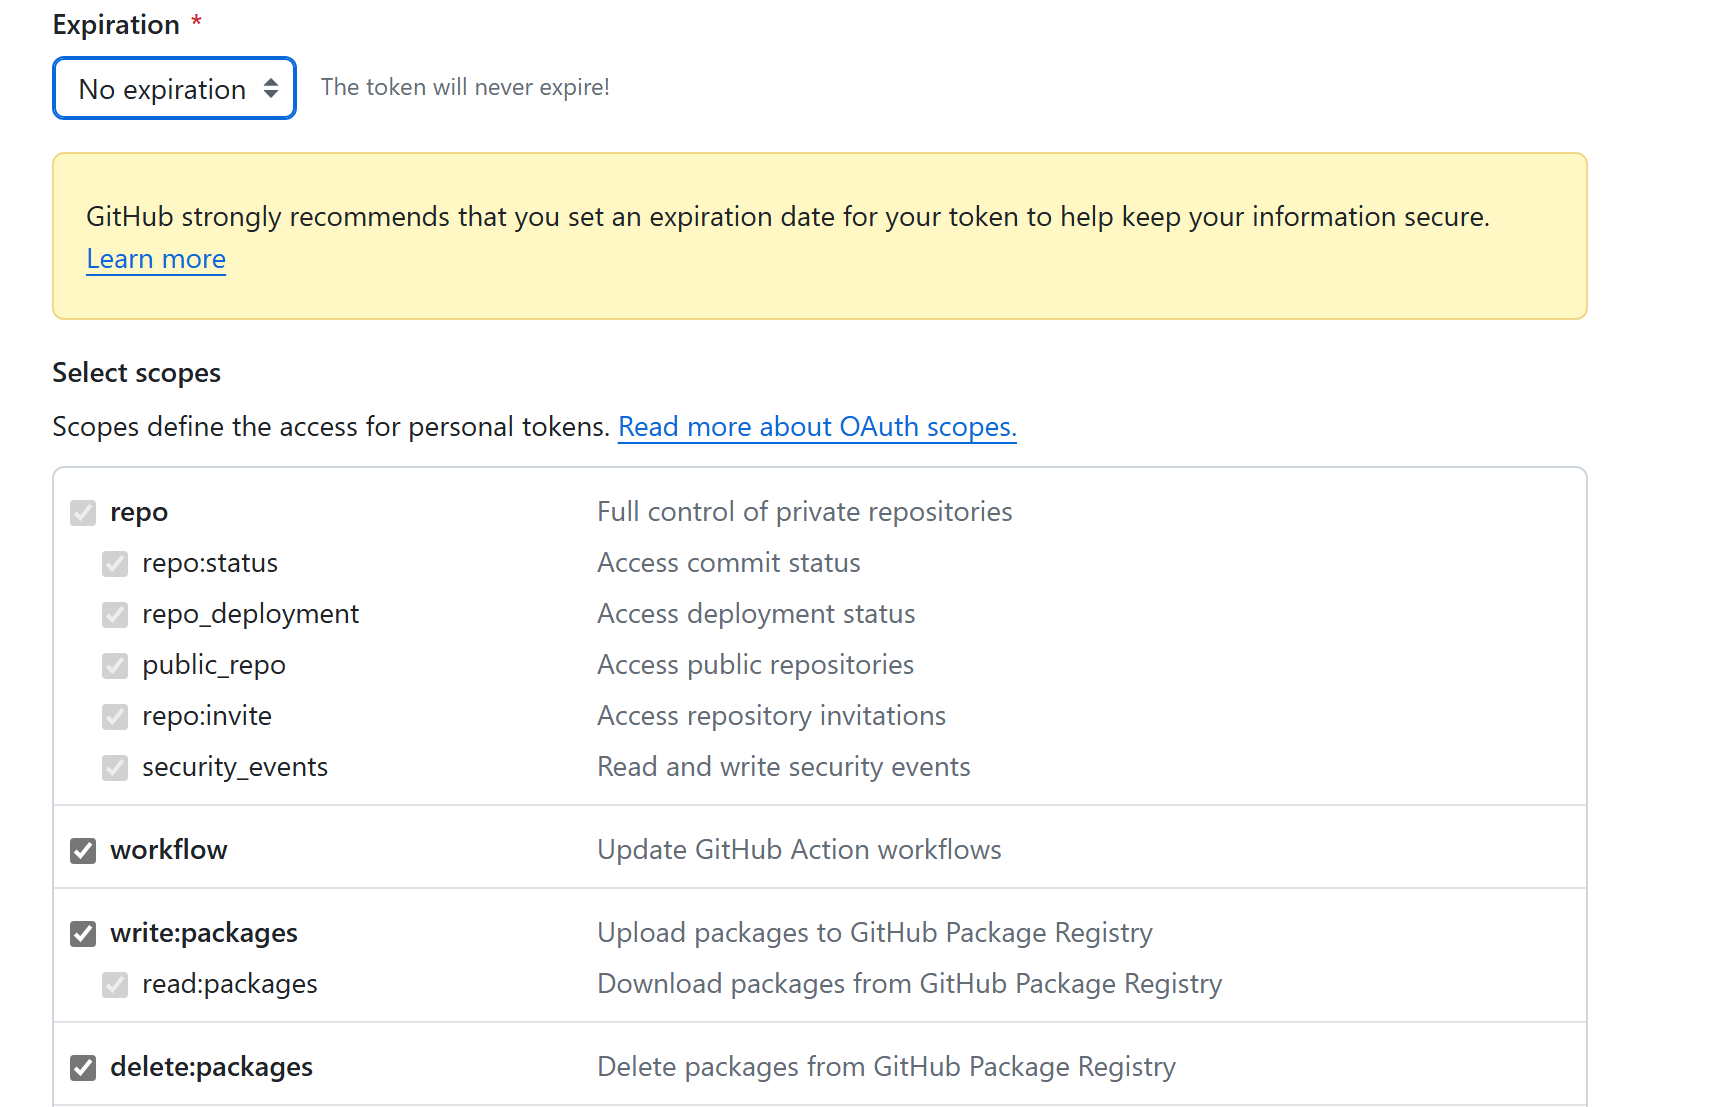Uncheck the workflow scope checkbox
The image size is (1715, 1107).
83,851
